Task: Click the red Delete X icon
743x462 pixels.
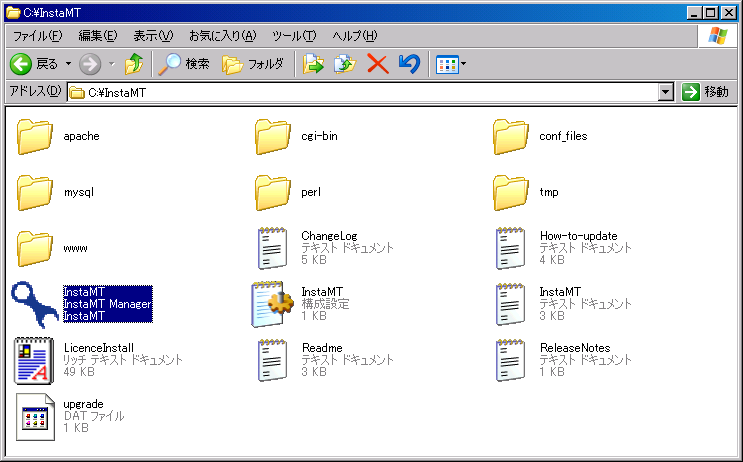Action: tap(378, 64)
